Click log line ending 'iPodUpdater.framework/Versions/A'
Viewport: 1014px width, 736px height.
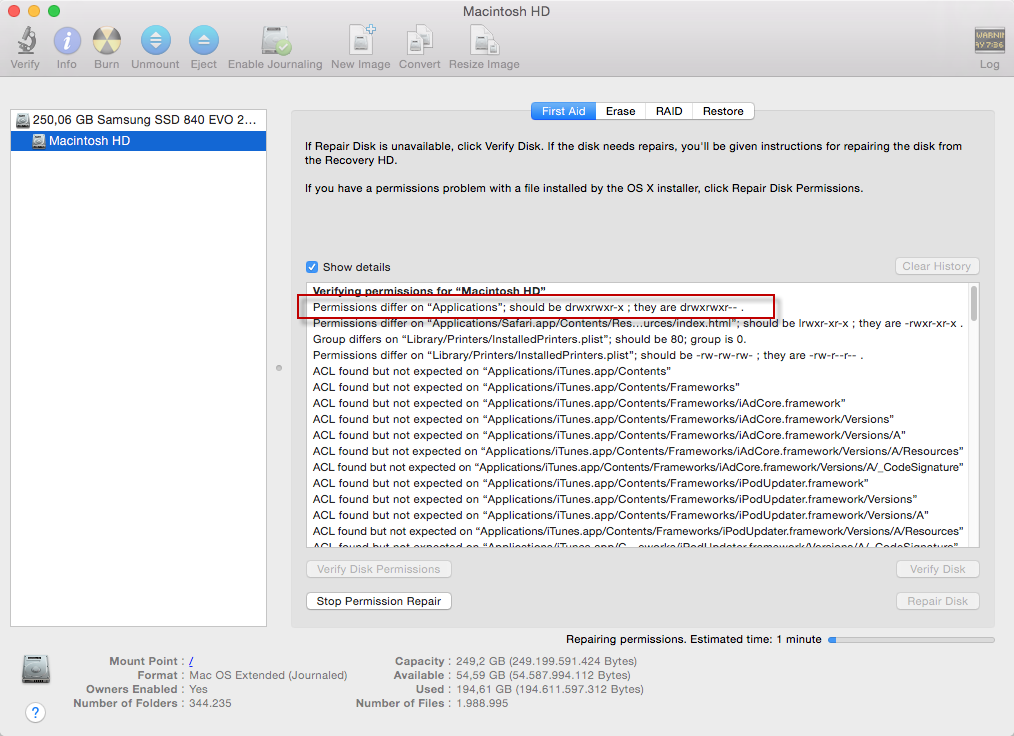point(620,515)
